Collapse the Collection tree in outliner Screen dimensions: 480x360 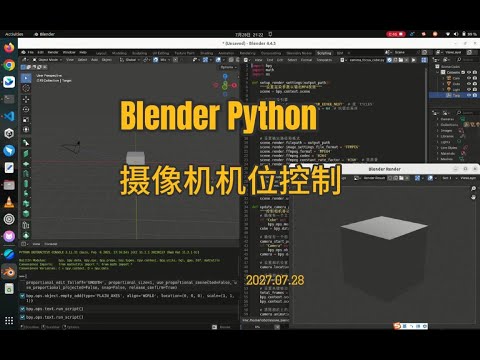point(438,72)
